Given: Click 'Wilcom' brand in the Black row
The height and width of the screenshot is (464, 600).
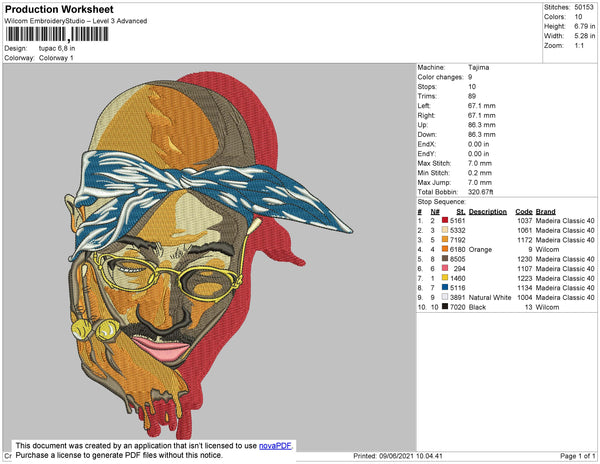Looking at the screenshot, I should (x=547, y=307).
